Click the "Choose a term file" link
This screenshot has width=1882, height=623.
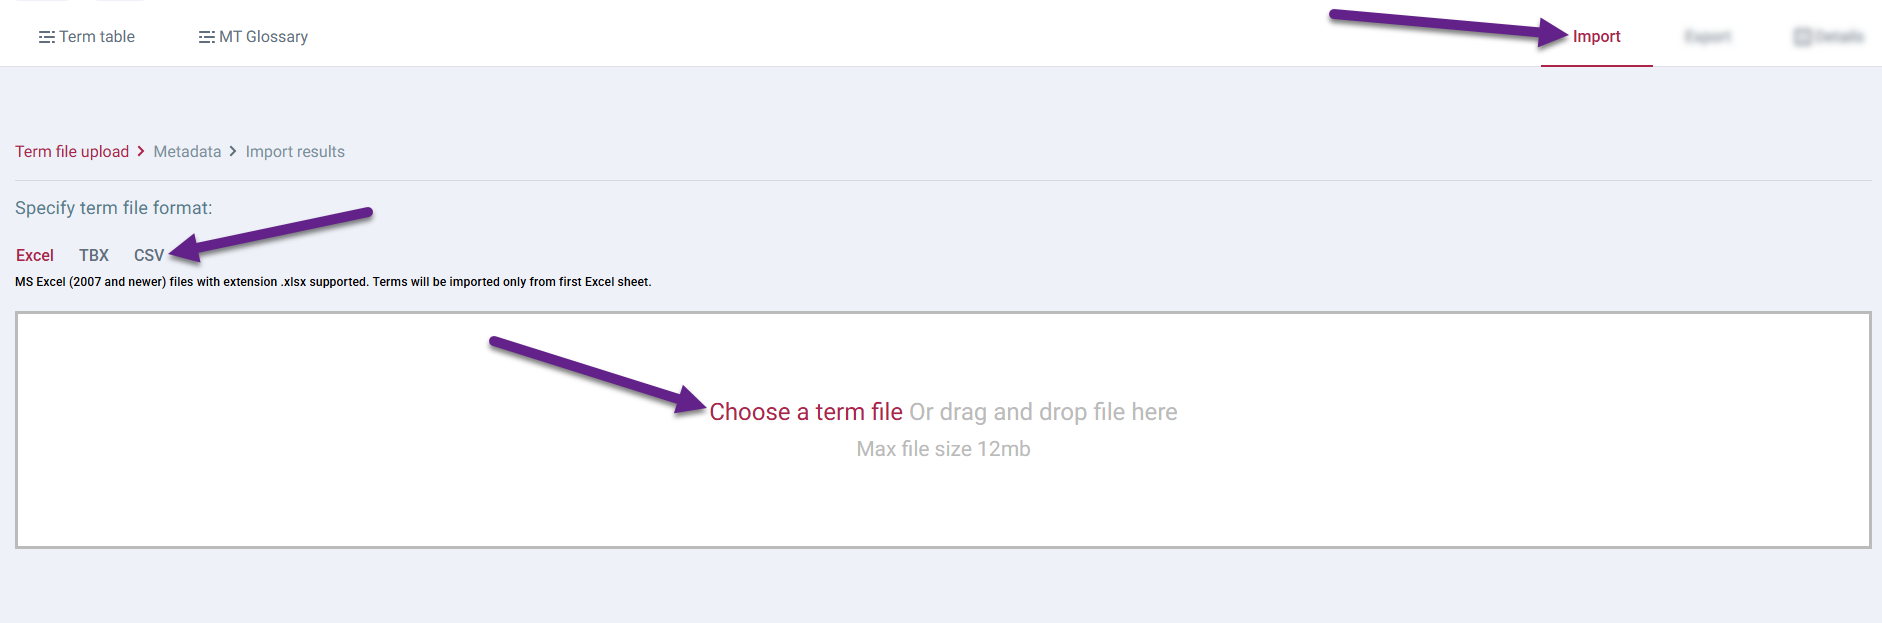point(805,411)
